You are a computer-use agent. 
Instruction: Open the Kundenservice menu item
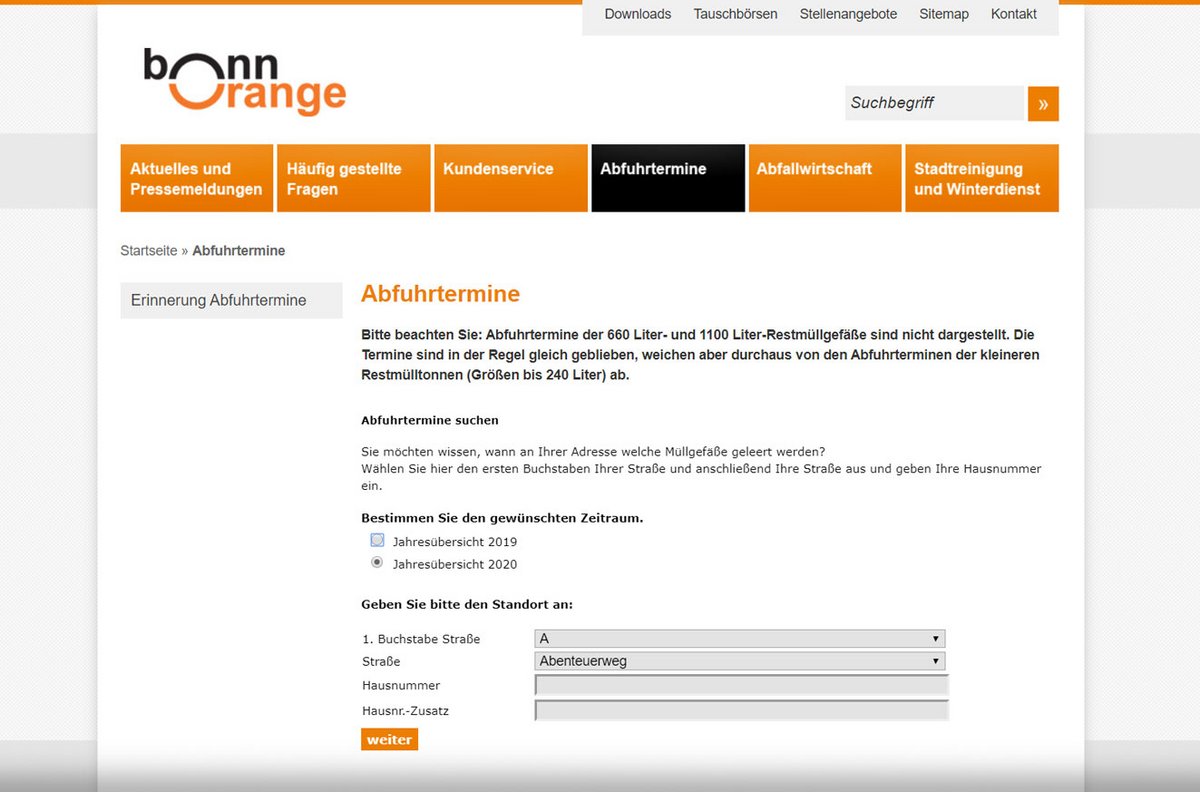coord(511,178)
